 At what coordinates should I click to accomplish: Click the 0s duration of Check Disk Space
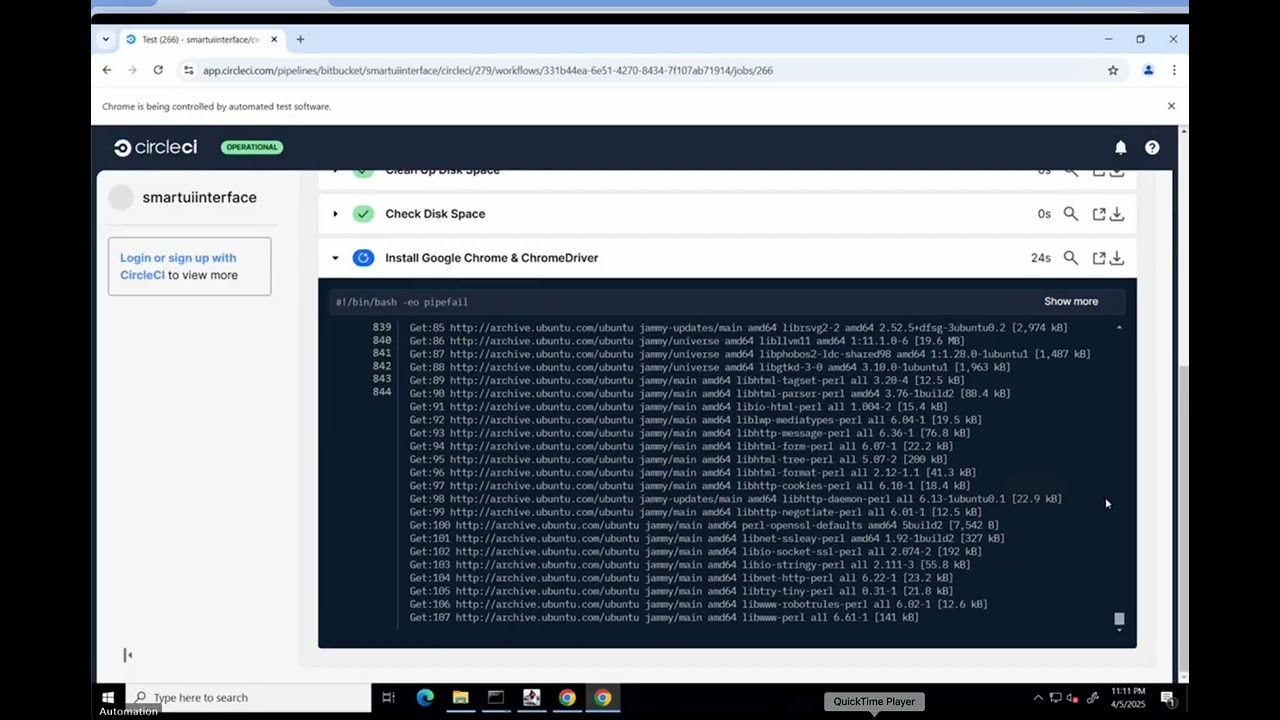[1044, 214]
